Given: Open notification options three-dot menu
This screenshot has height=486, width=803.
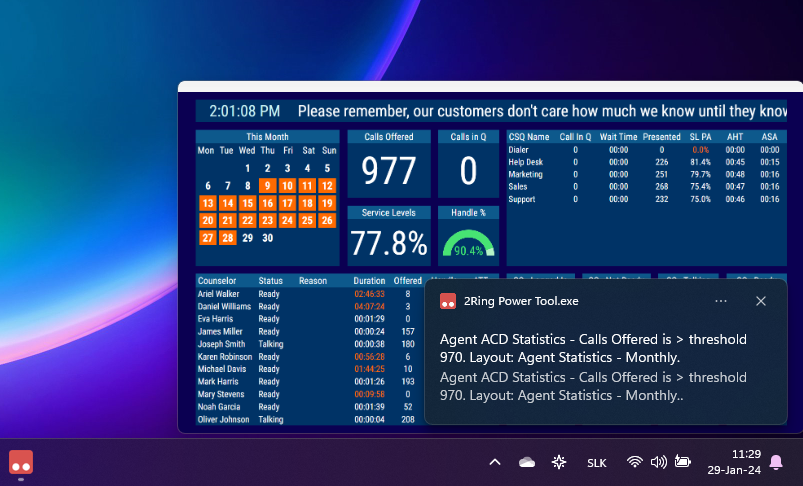Looking at the screenshot, I should pos(721,301).
